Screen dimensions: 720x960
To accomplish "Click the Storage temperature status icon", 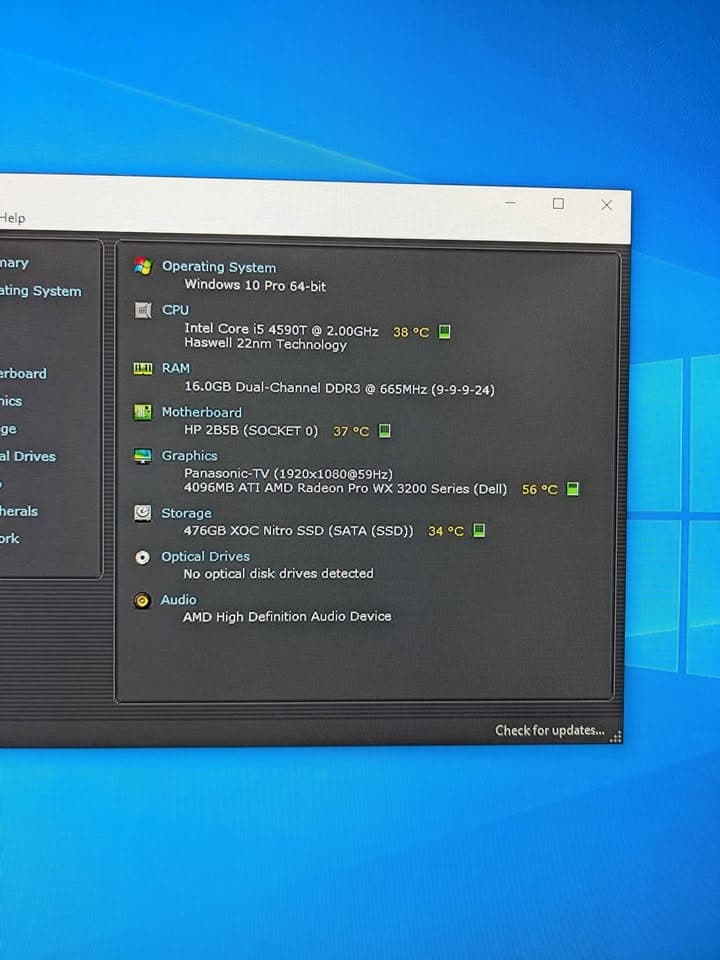I will coord(479,530).
